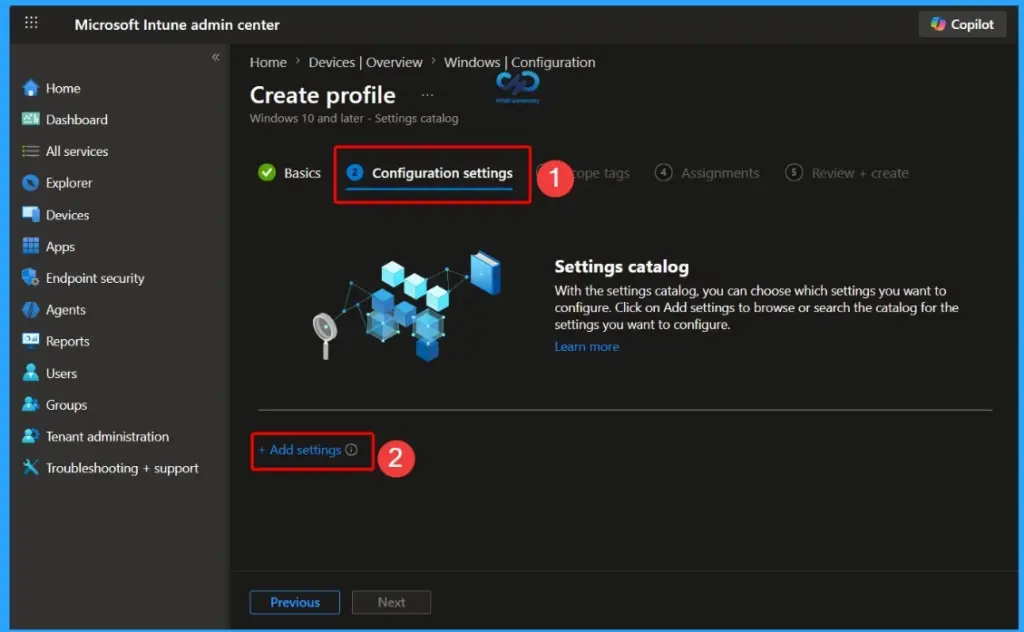Select the Configuration settings step tab
Viewport: 1024px width, 632px height.
coord(429,173)
